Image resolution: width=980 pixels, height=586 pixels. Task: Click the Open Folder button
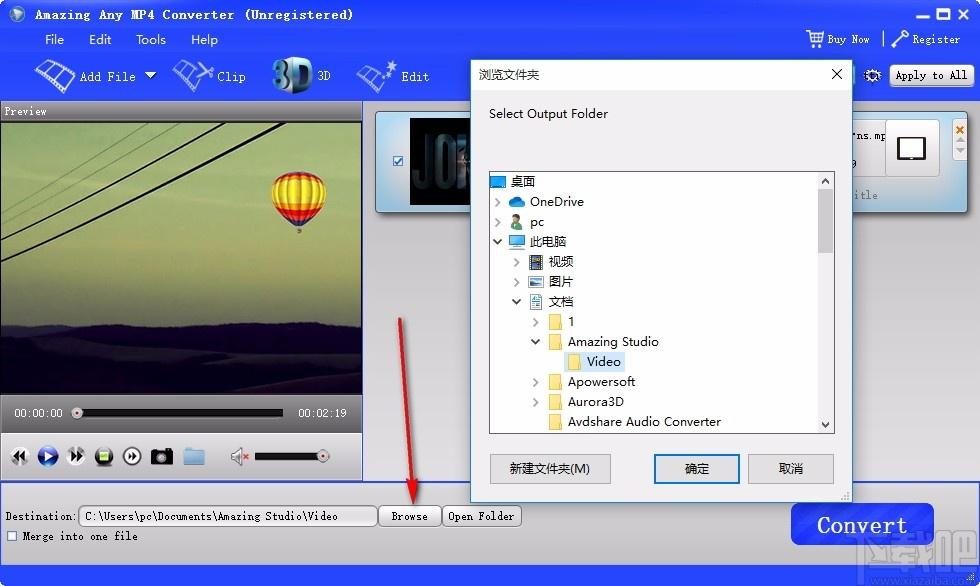pyautogui.click(x=481, y=516)
